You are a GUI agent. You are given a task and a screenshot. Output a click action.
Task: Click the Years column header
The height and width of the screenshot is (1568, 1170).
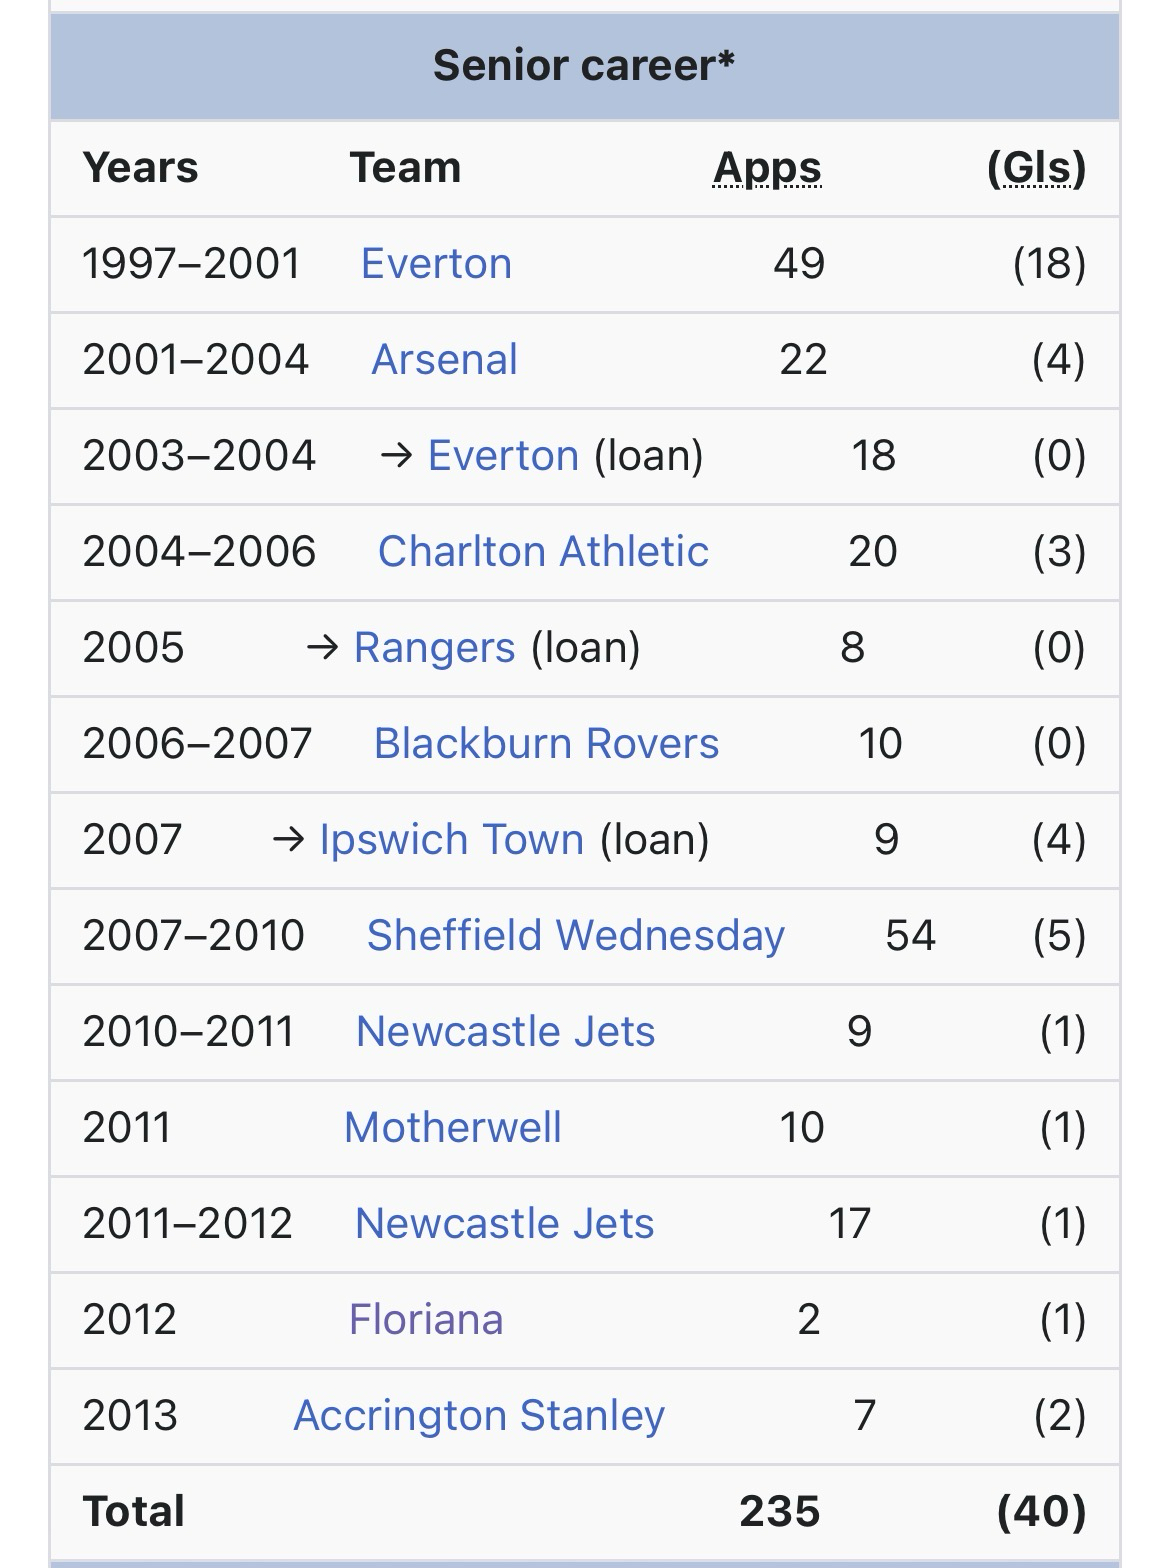pos(140,168)
